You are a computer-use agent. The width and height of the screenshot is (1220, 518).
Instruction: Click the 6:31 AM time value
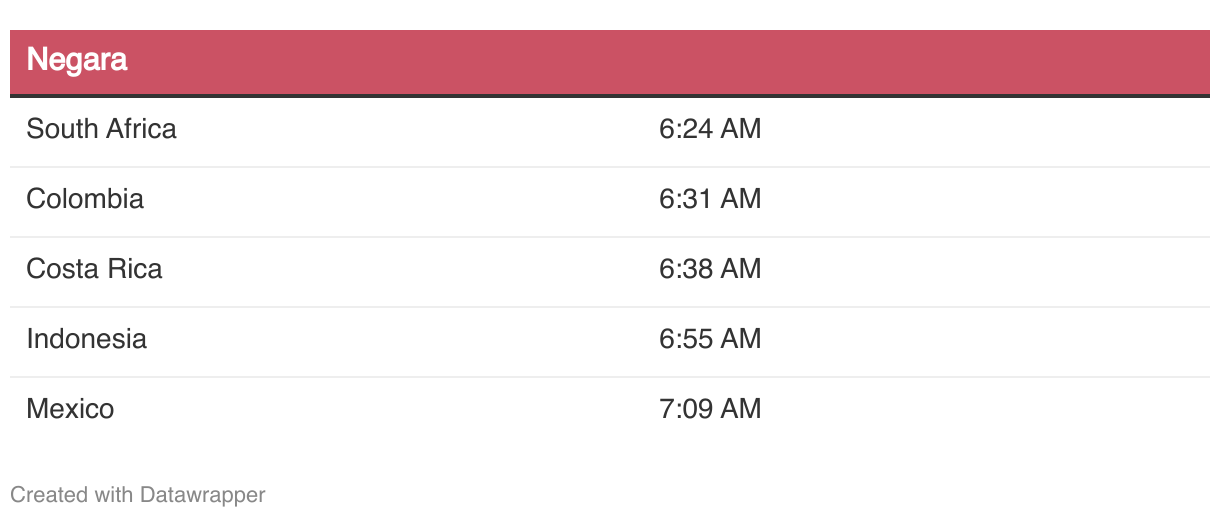(710, 199)
